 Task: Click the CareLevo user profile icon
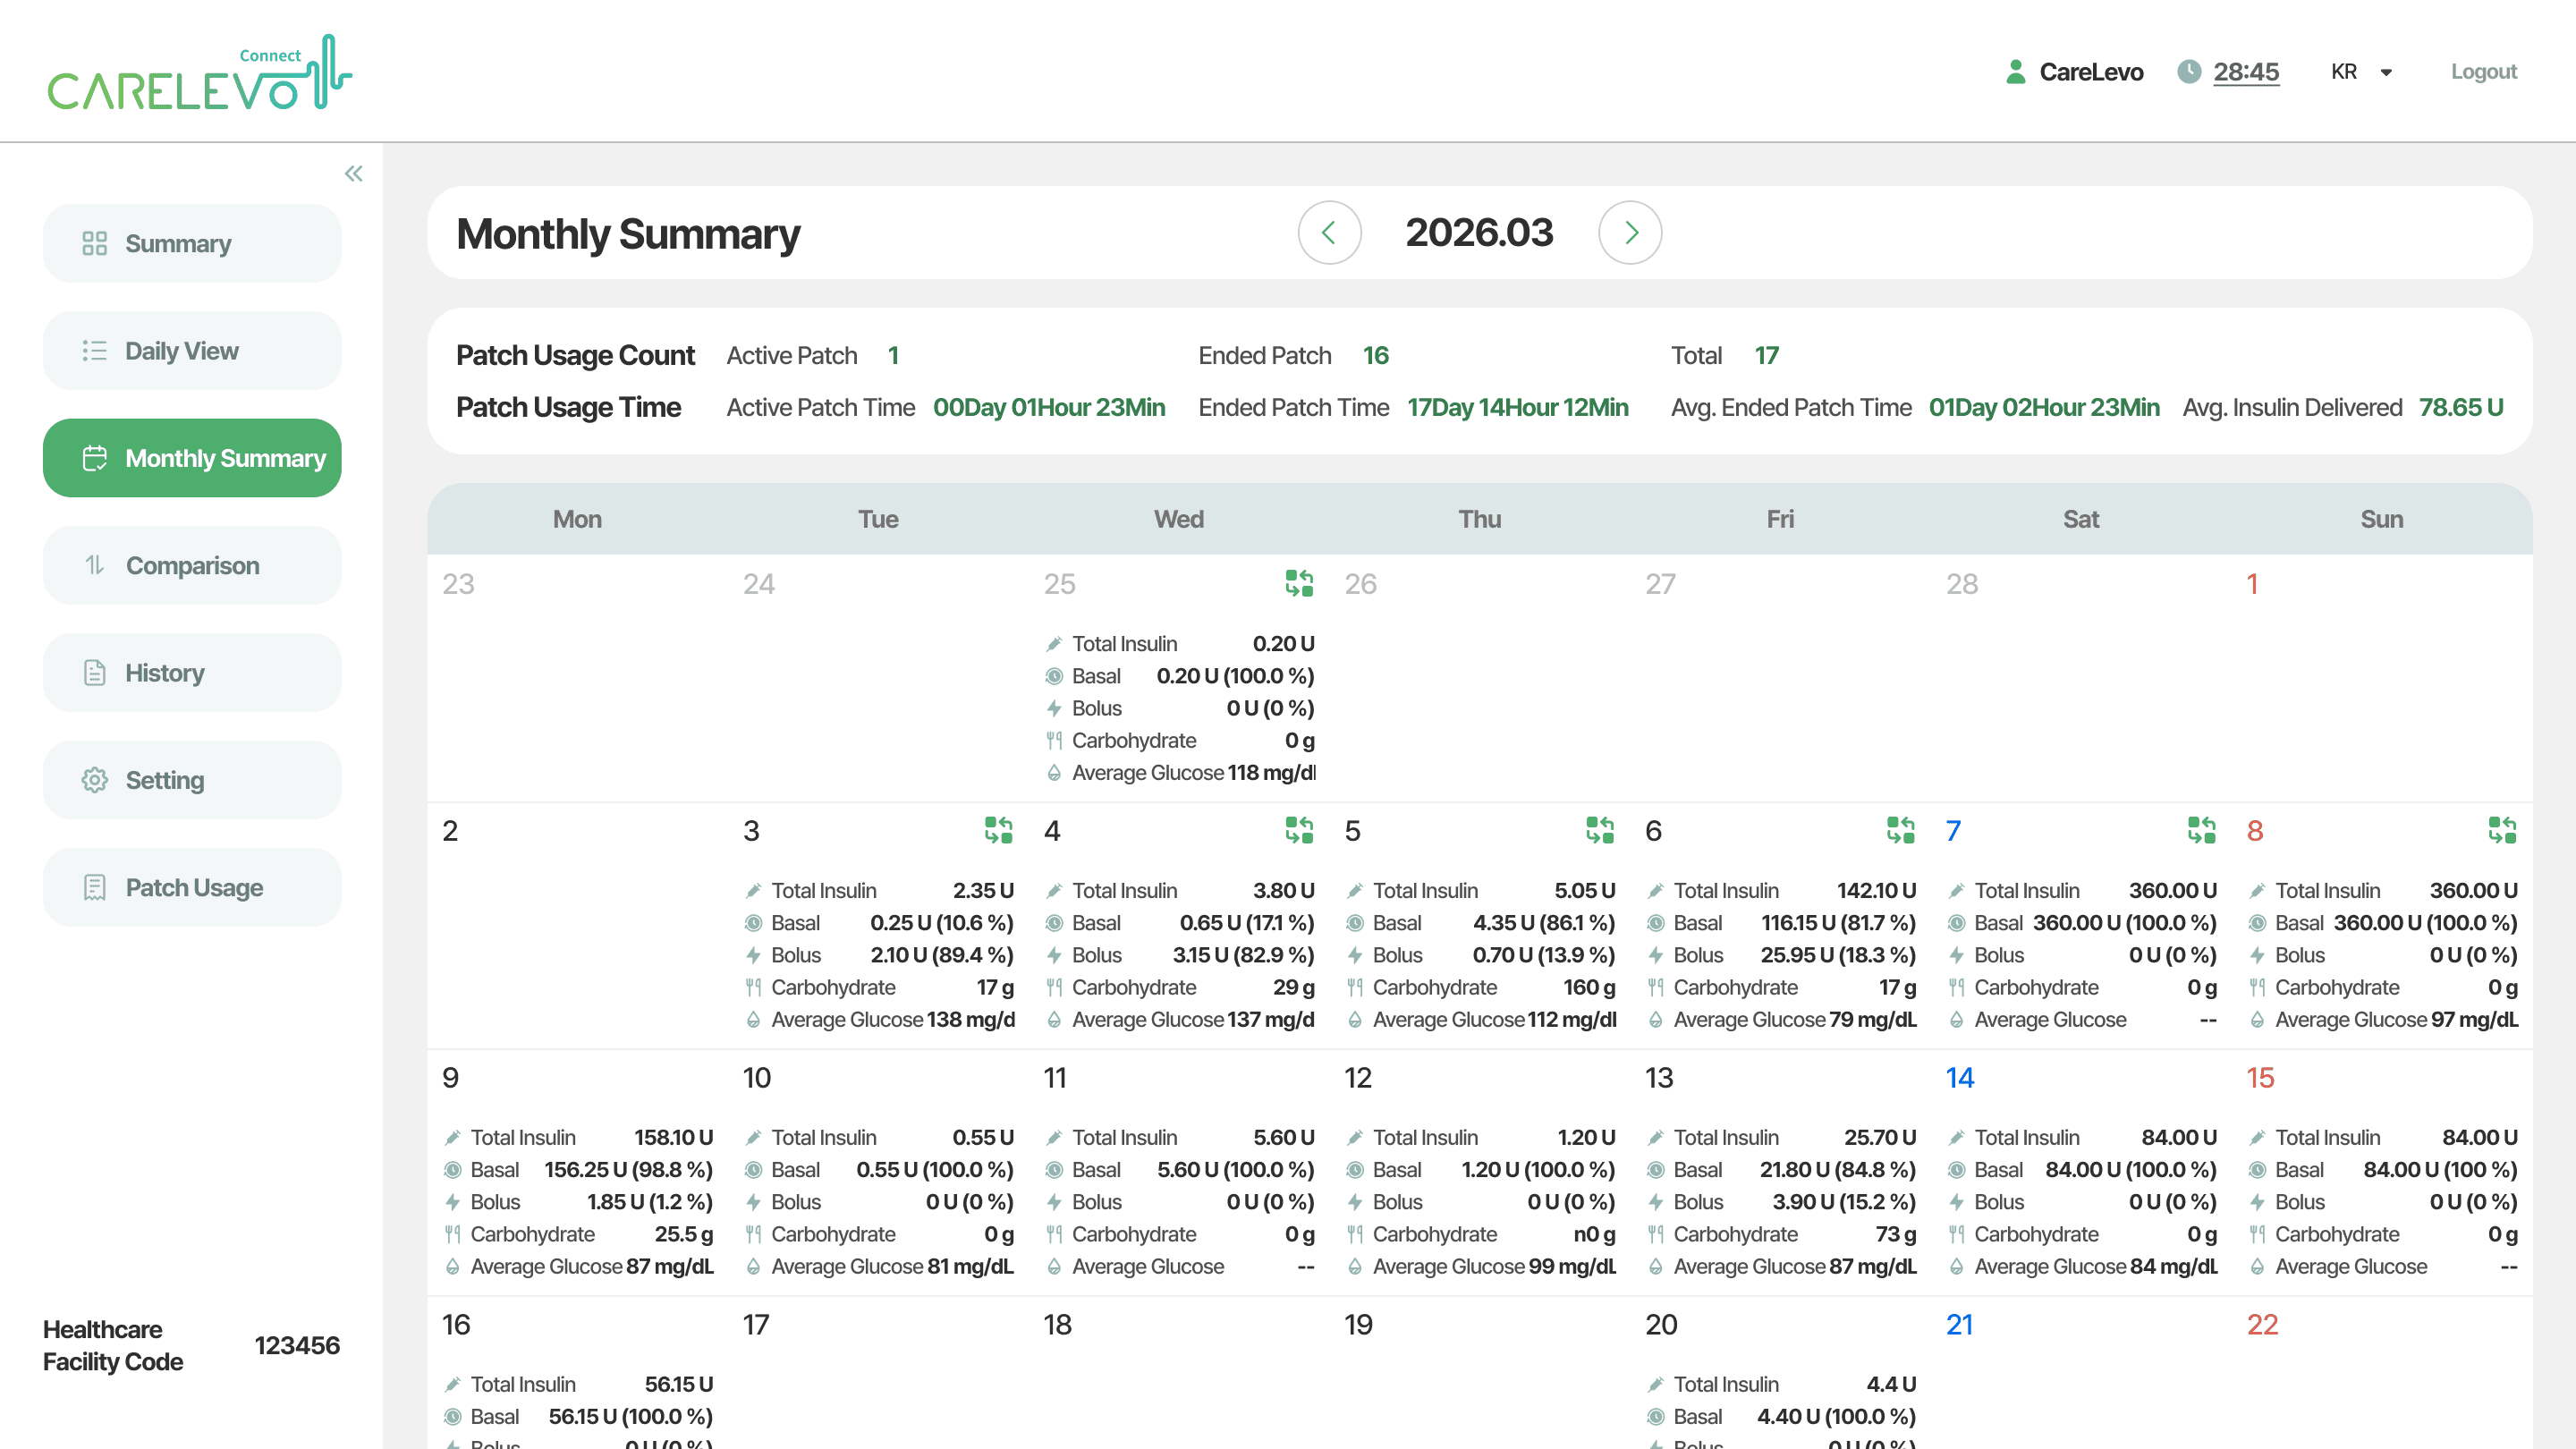click(2015, 72)
